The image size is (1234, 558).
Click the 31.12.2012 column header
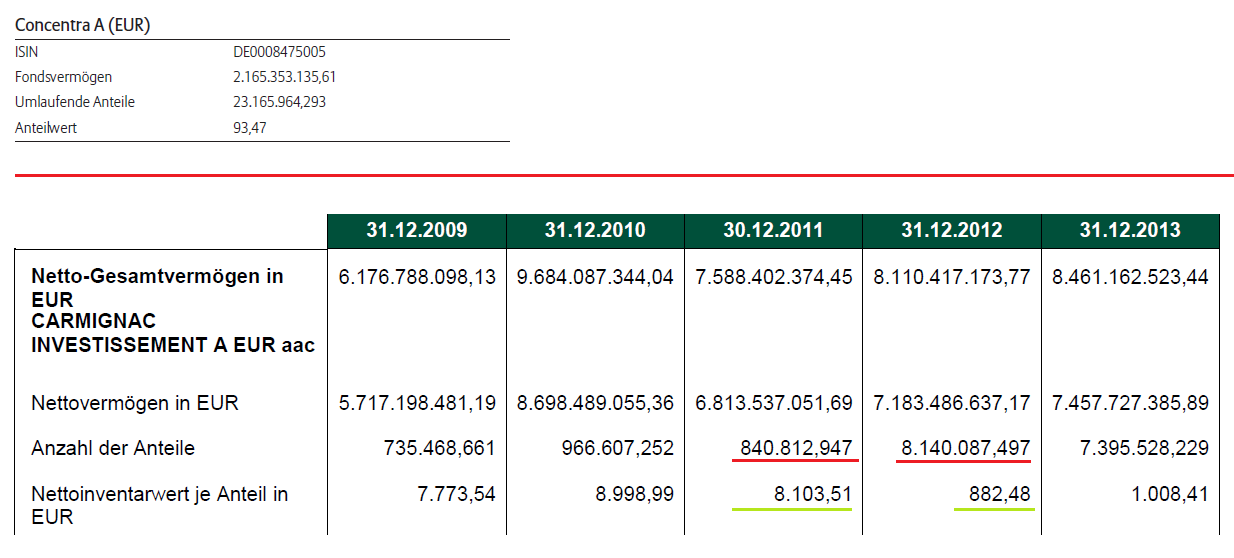pyautogui.click(x=951, y=231)
